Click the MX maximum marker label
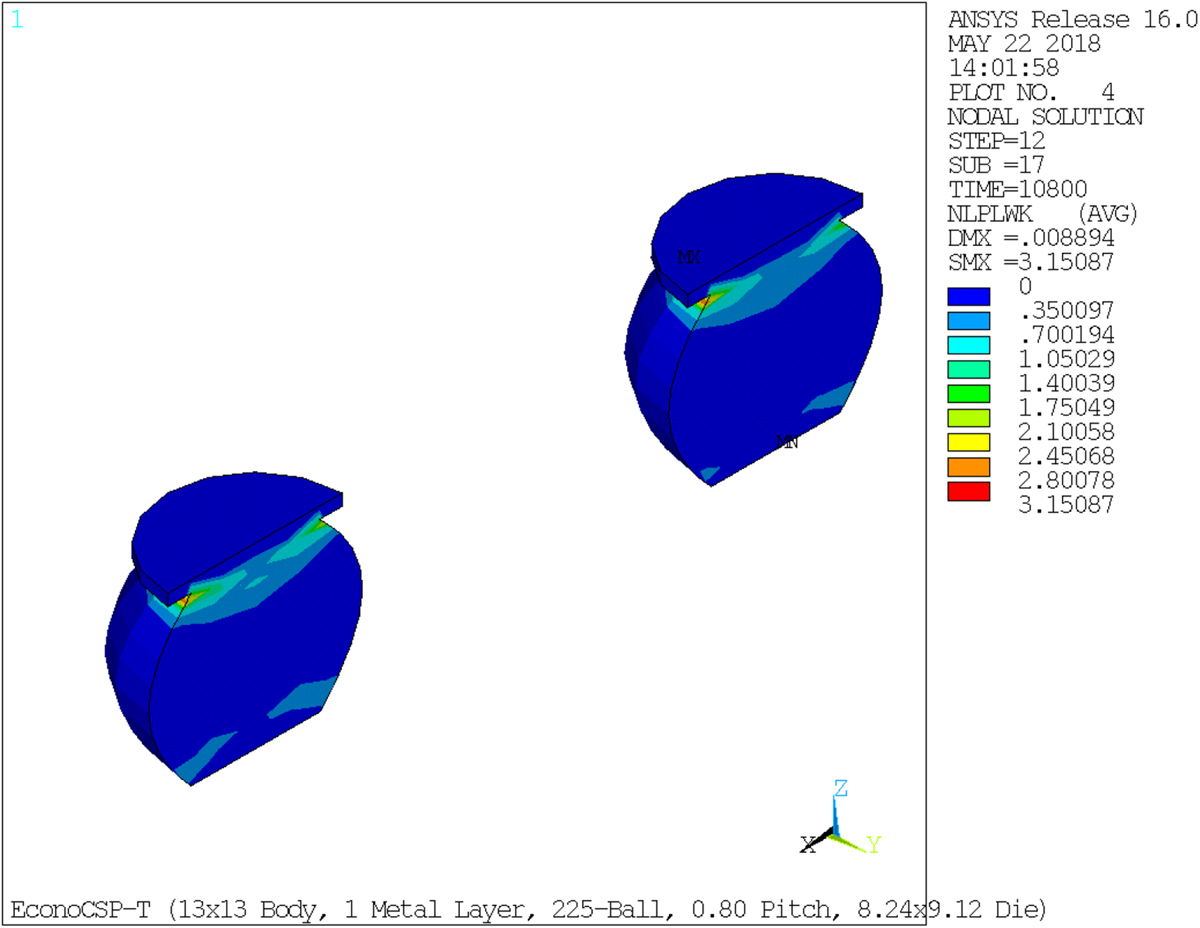This screenshot has height=928, width=1200. 689,257
